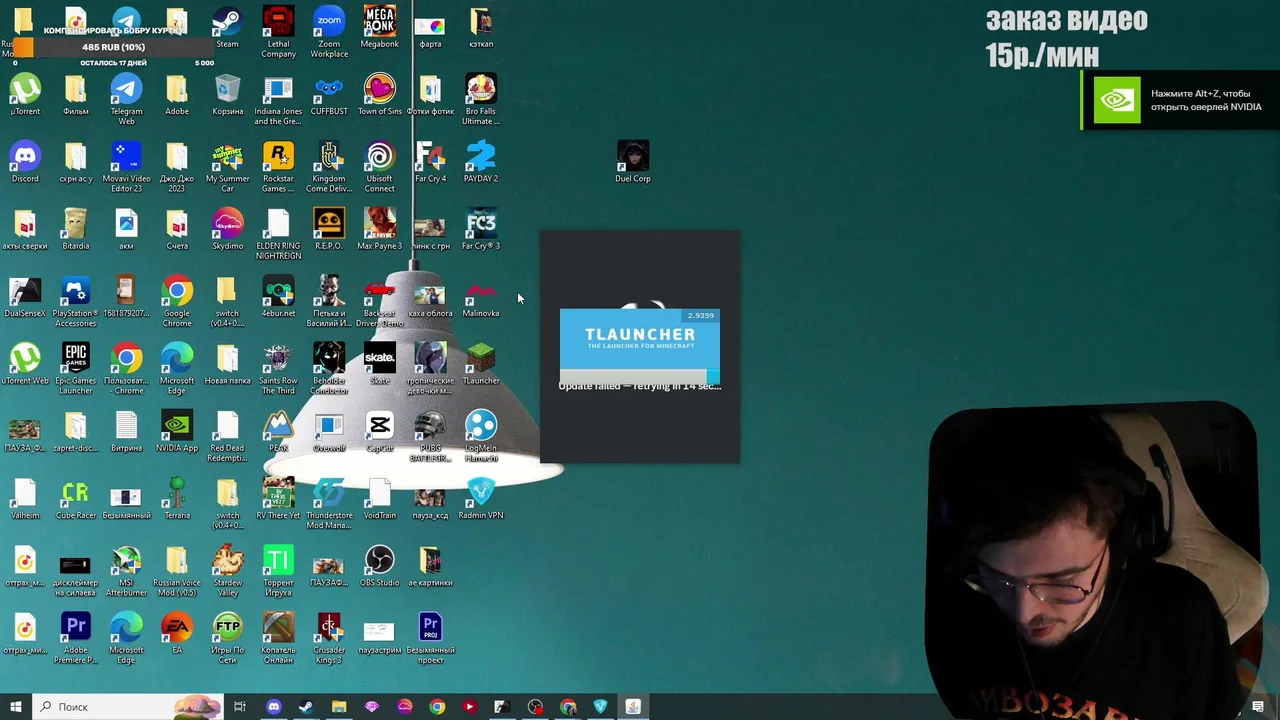This screenshot has width=1280, height=720.
Task: Select the CapCut desktop icon
Action: pyautogui.click(x=379, y=431)
